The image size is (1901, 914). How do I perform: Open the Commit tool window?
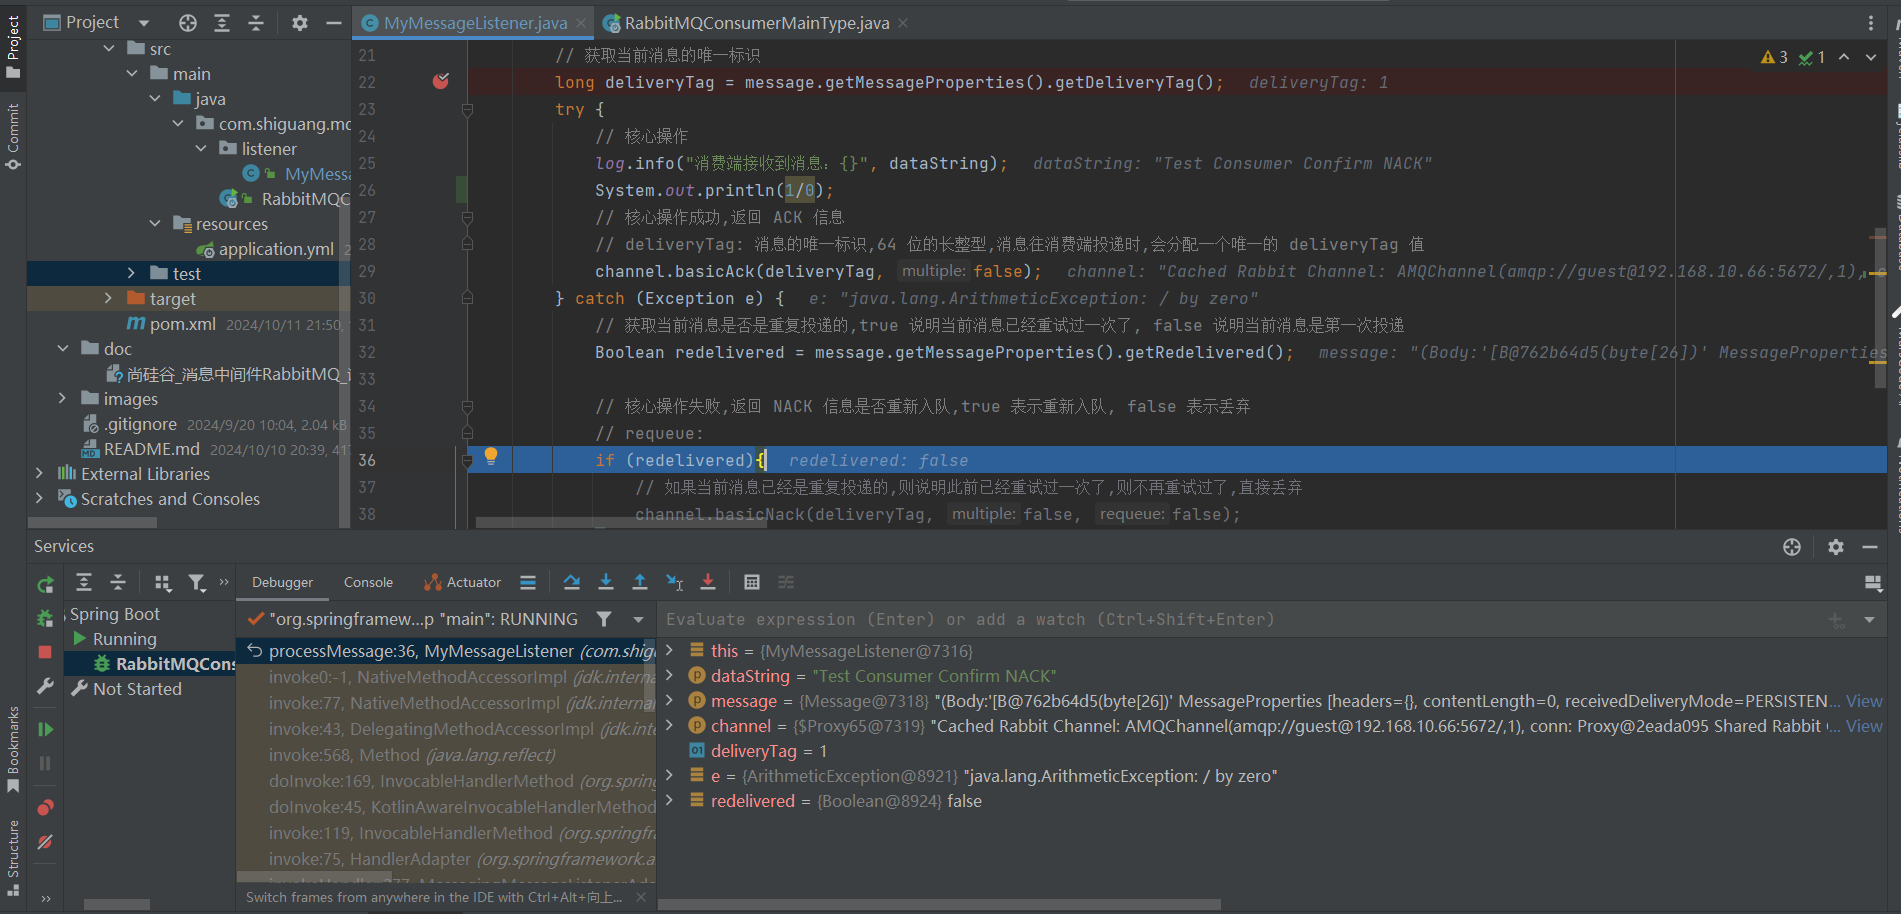[x=13, y=137]
